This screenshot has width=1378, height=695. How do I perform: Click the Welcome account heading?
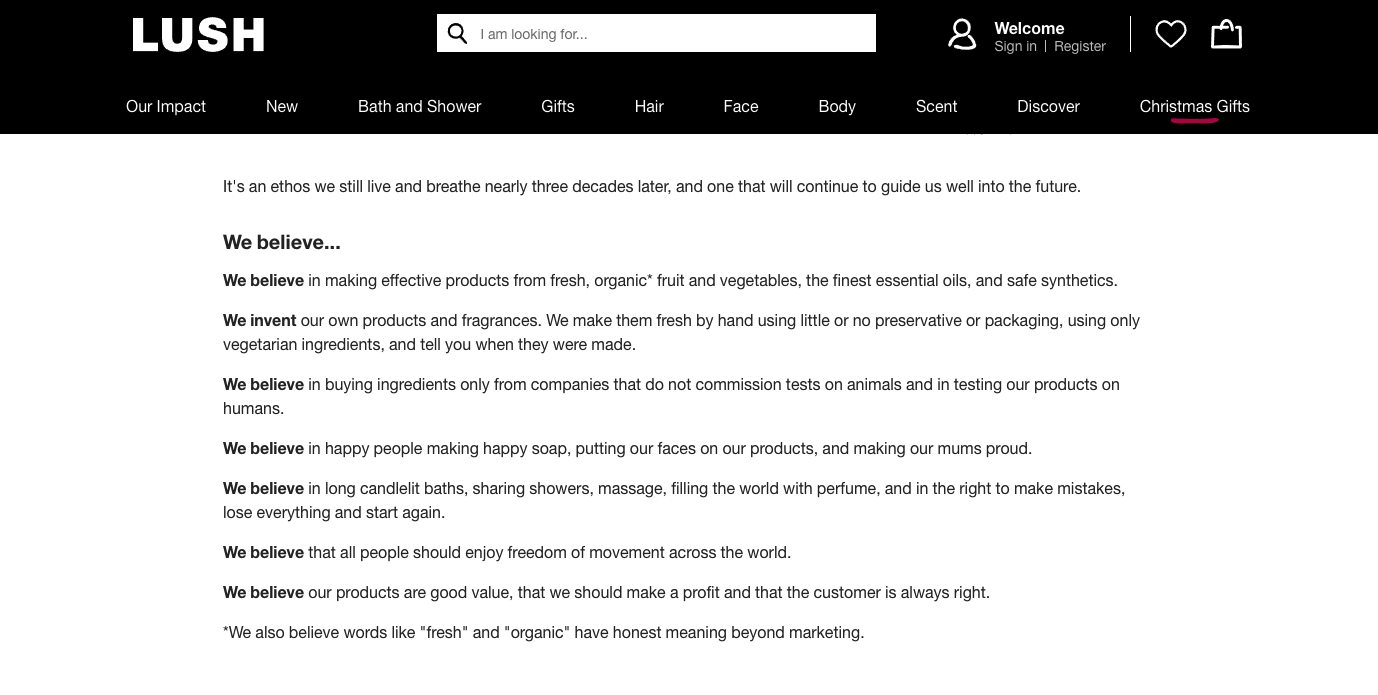coord(1029,28)
